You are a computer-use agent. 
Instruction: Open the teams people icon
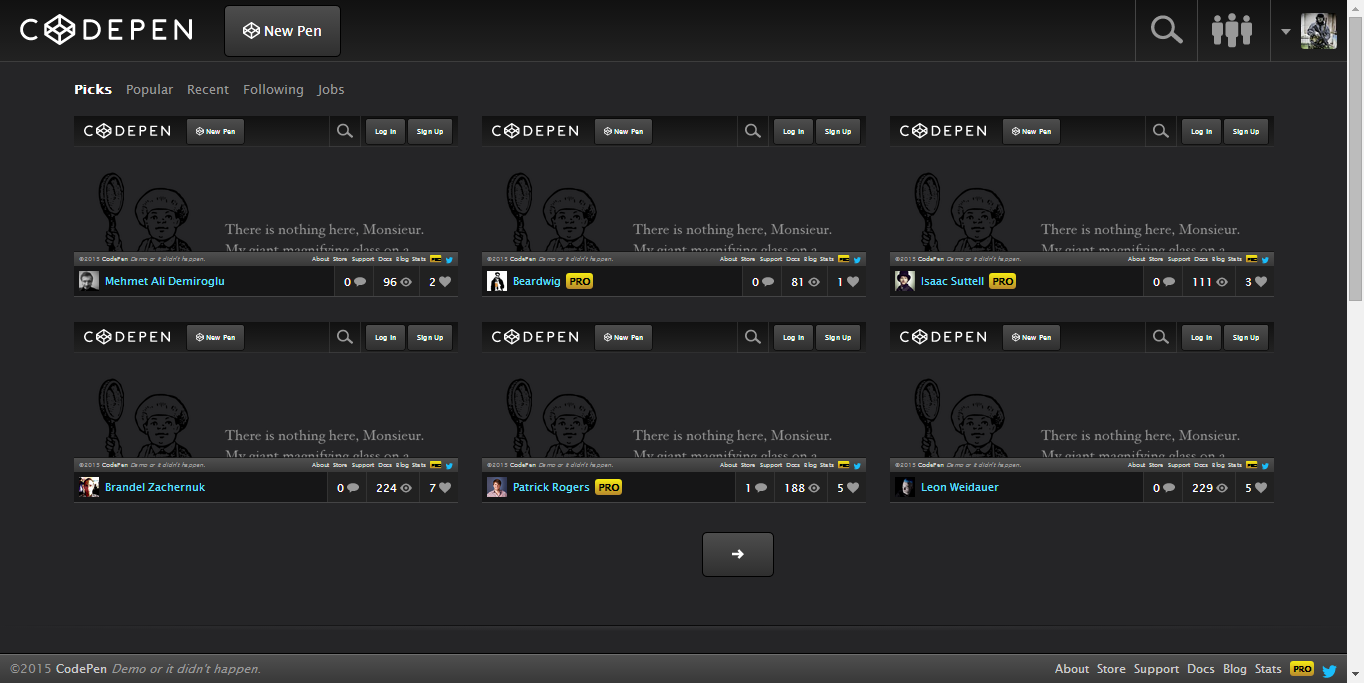[x=1232, y=30]
